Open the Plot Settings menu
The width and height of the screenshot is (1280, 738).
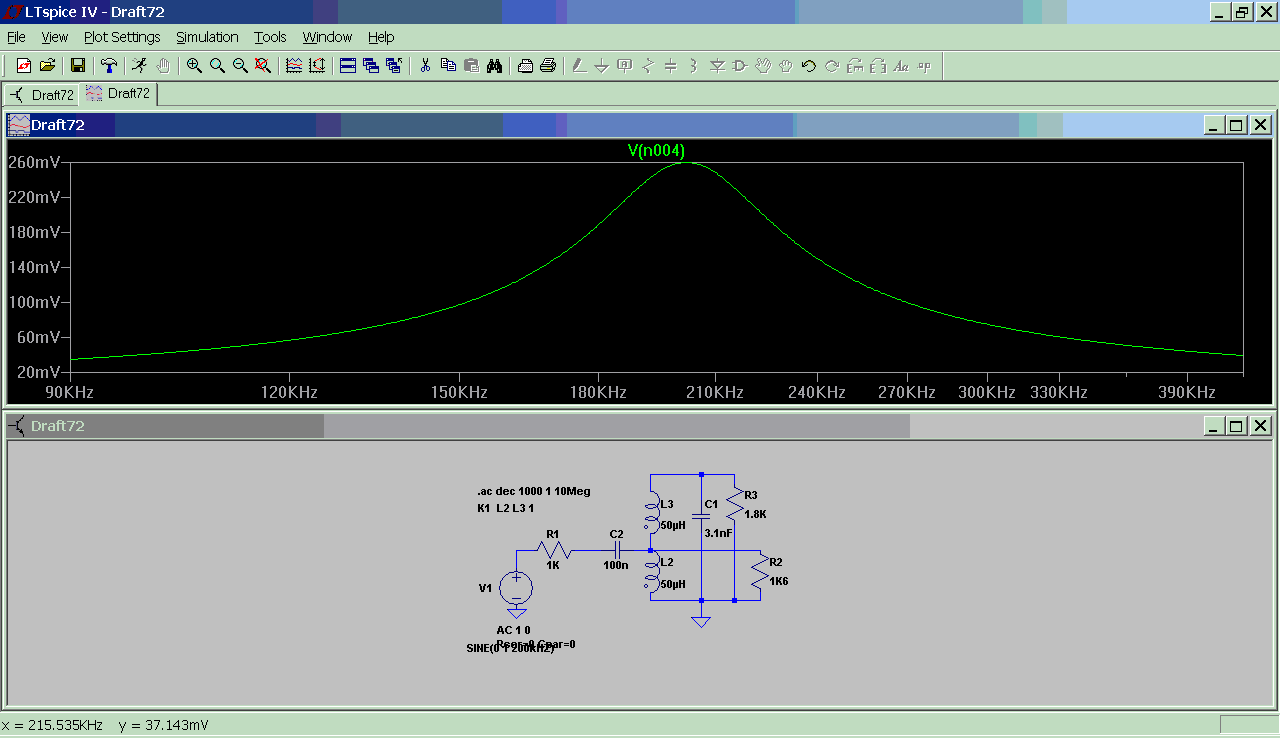click(x=121, y=37)
